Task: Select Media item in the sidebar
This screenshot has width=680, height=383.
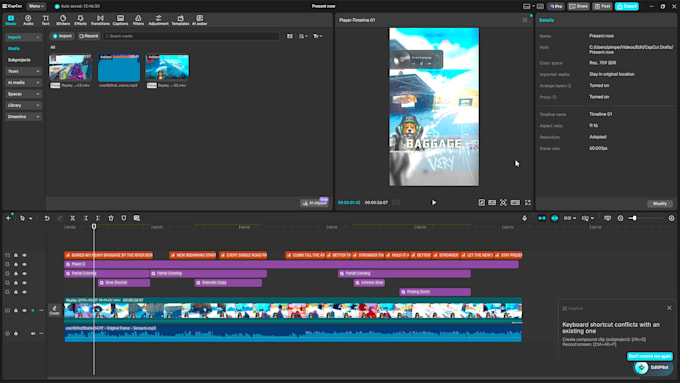Action: click(x=14, y=49)
